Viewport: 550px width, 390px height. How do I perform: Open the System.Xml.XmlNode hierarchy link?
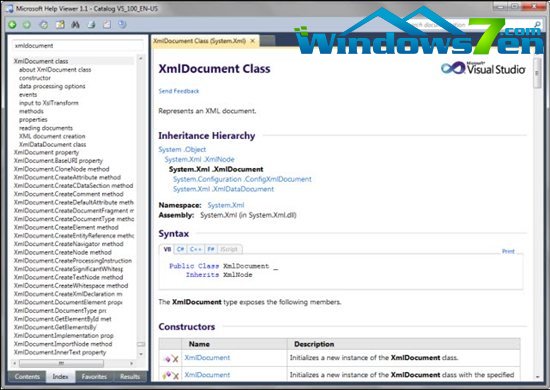pos(199,159)
